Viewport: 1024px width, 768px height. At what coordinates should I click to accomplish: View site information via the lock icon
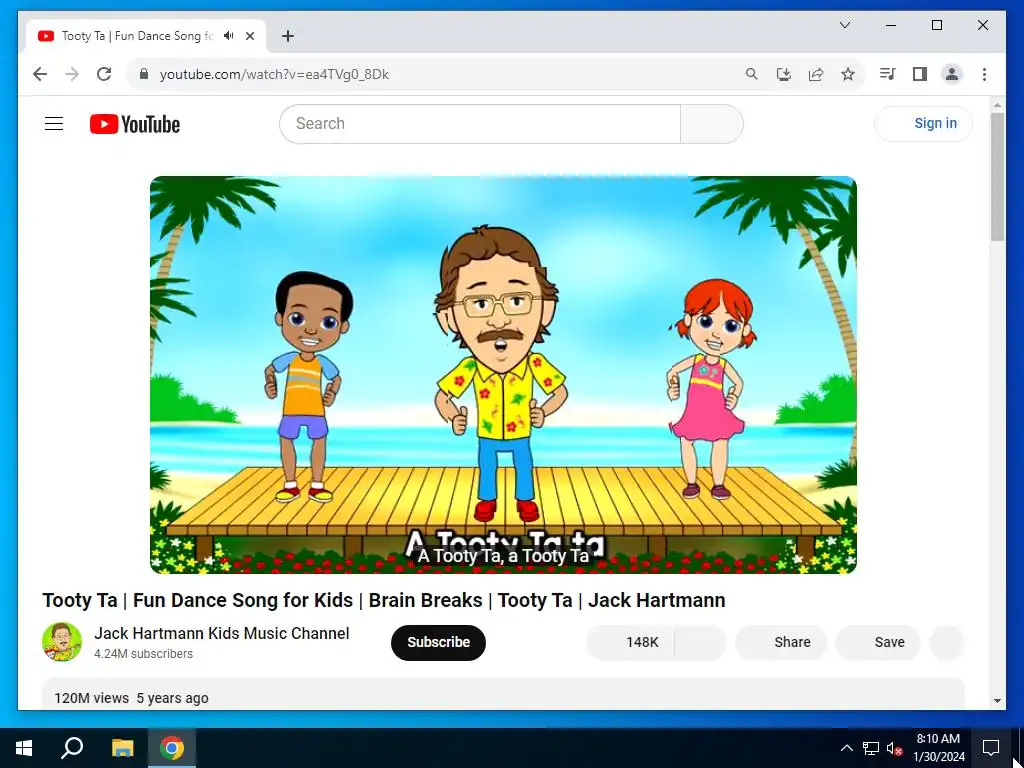[144, 74]
